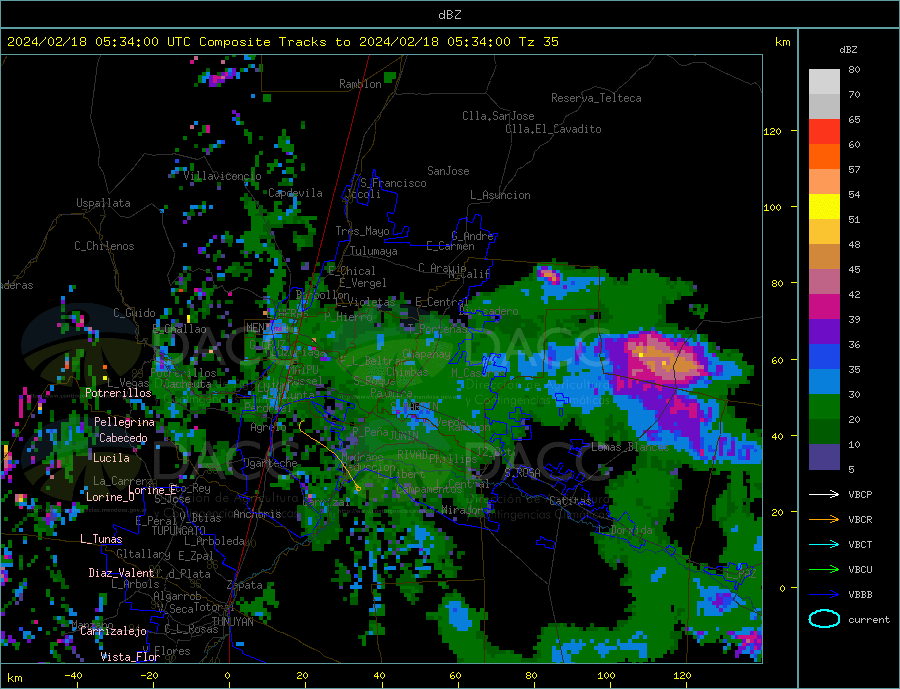The height and width of the screenshot is (689, 900).
Task: Click the Lomas_Blancas place label
Action: click(x=630, y=447)
